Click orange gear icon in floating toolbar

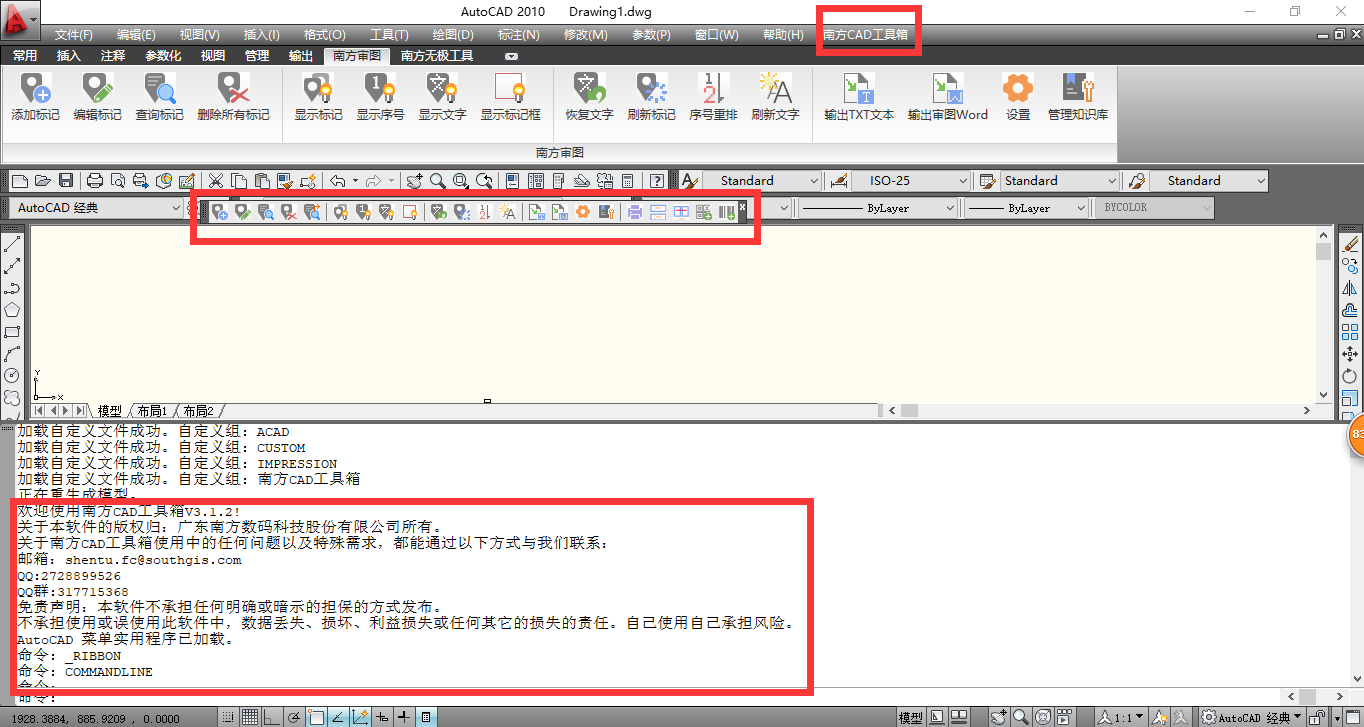[583, 212]
